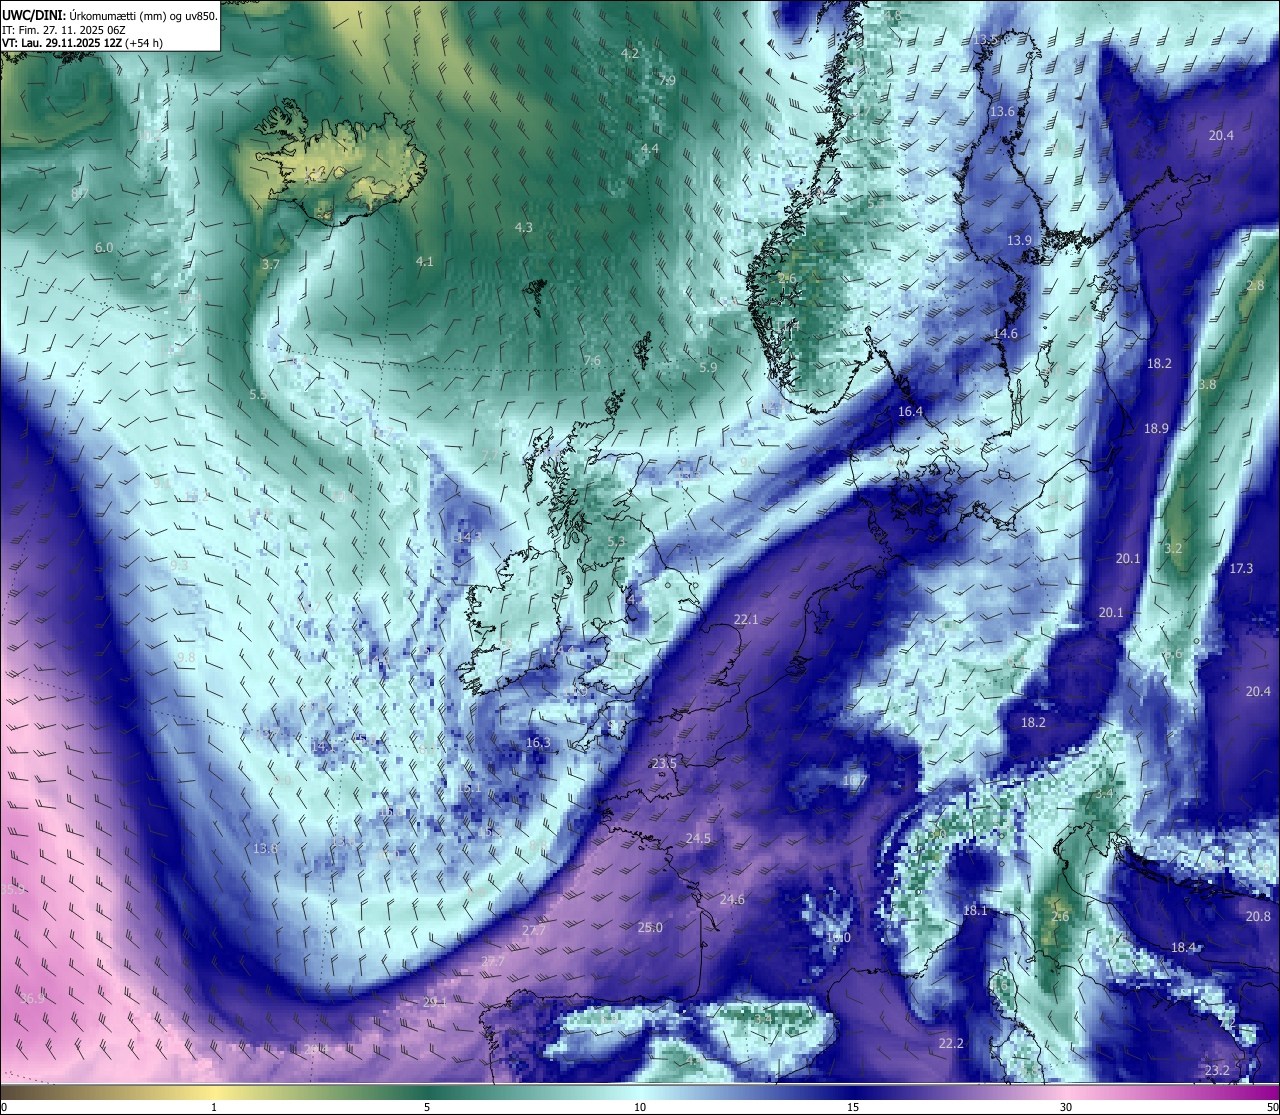This screenshot has width=1280, height=1115.
Task: Click the 13.9 map value
Action: pyautogui.click(x=1019, y=241)
